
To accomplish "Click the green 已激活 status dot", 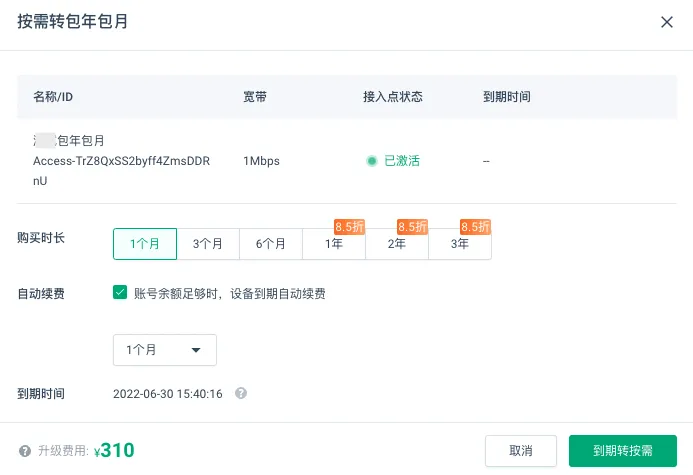I will tap(372, 161).
